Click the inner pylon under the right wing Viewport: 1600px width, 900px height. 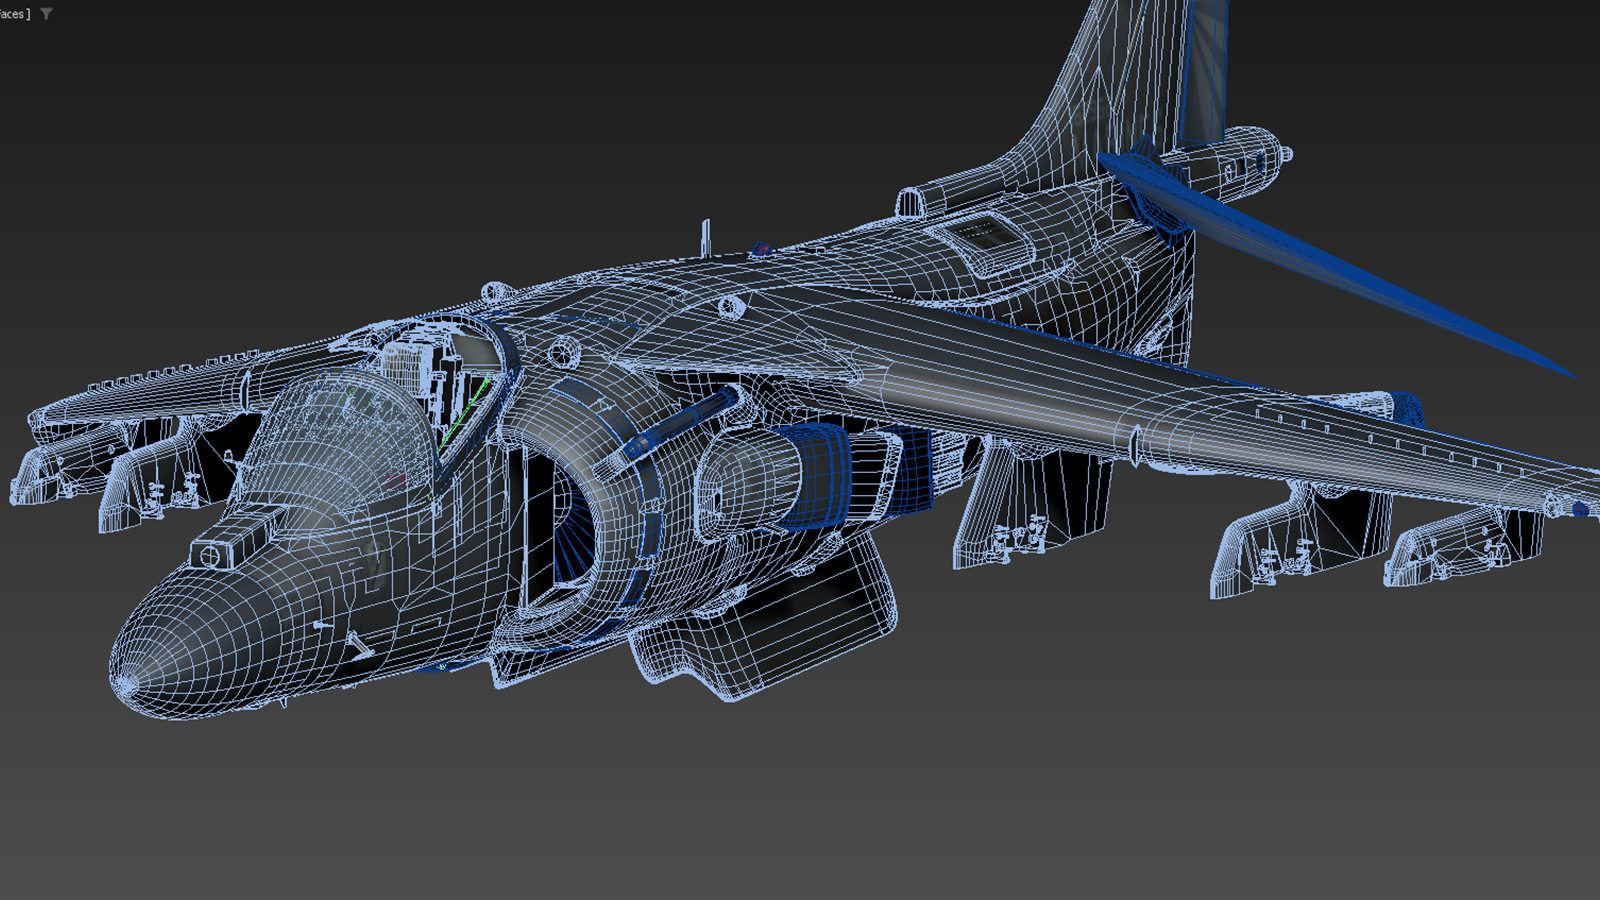[1030, 510]
